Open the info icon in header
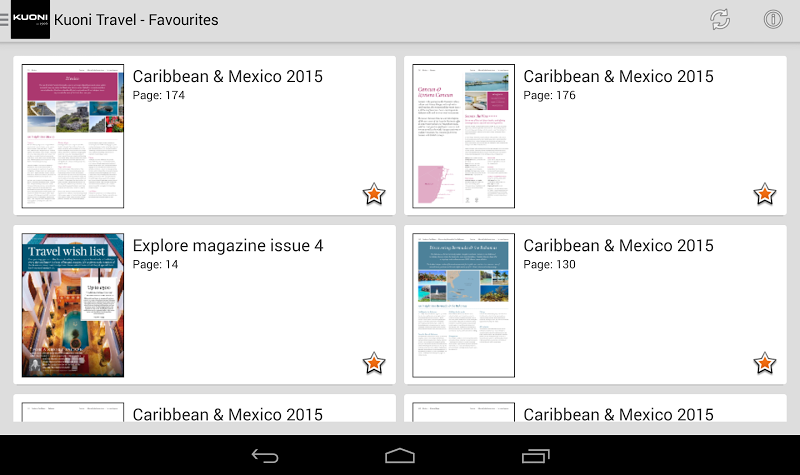This screenshot has height=475, width=800. click(x=773, y=20)
